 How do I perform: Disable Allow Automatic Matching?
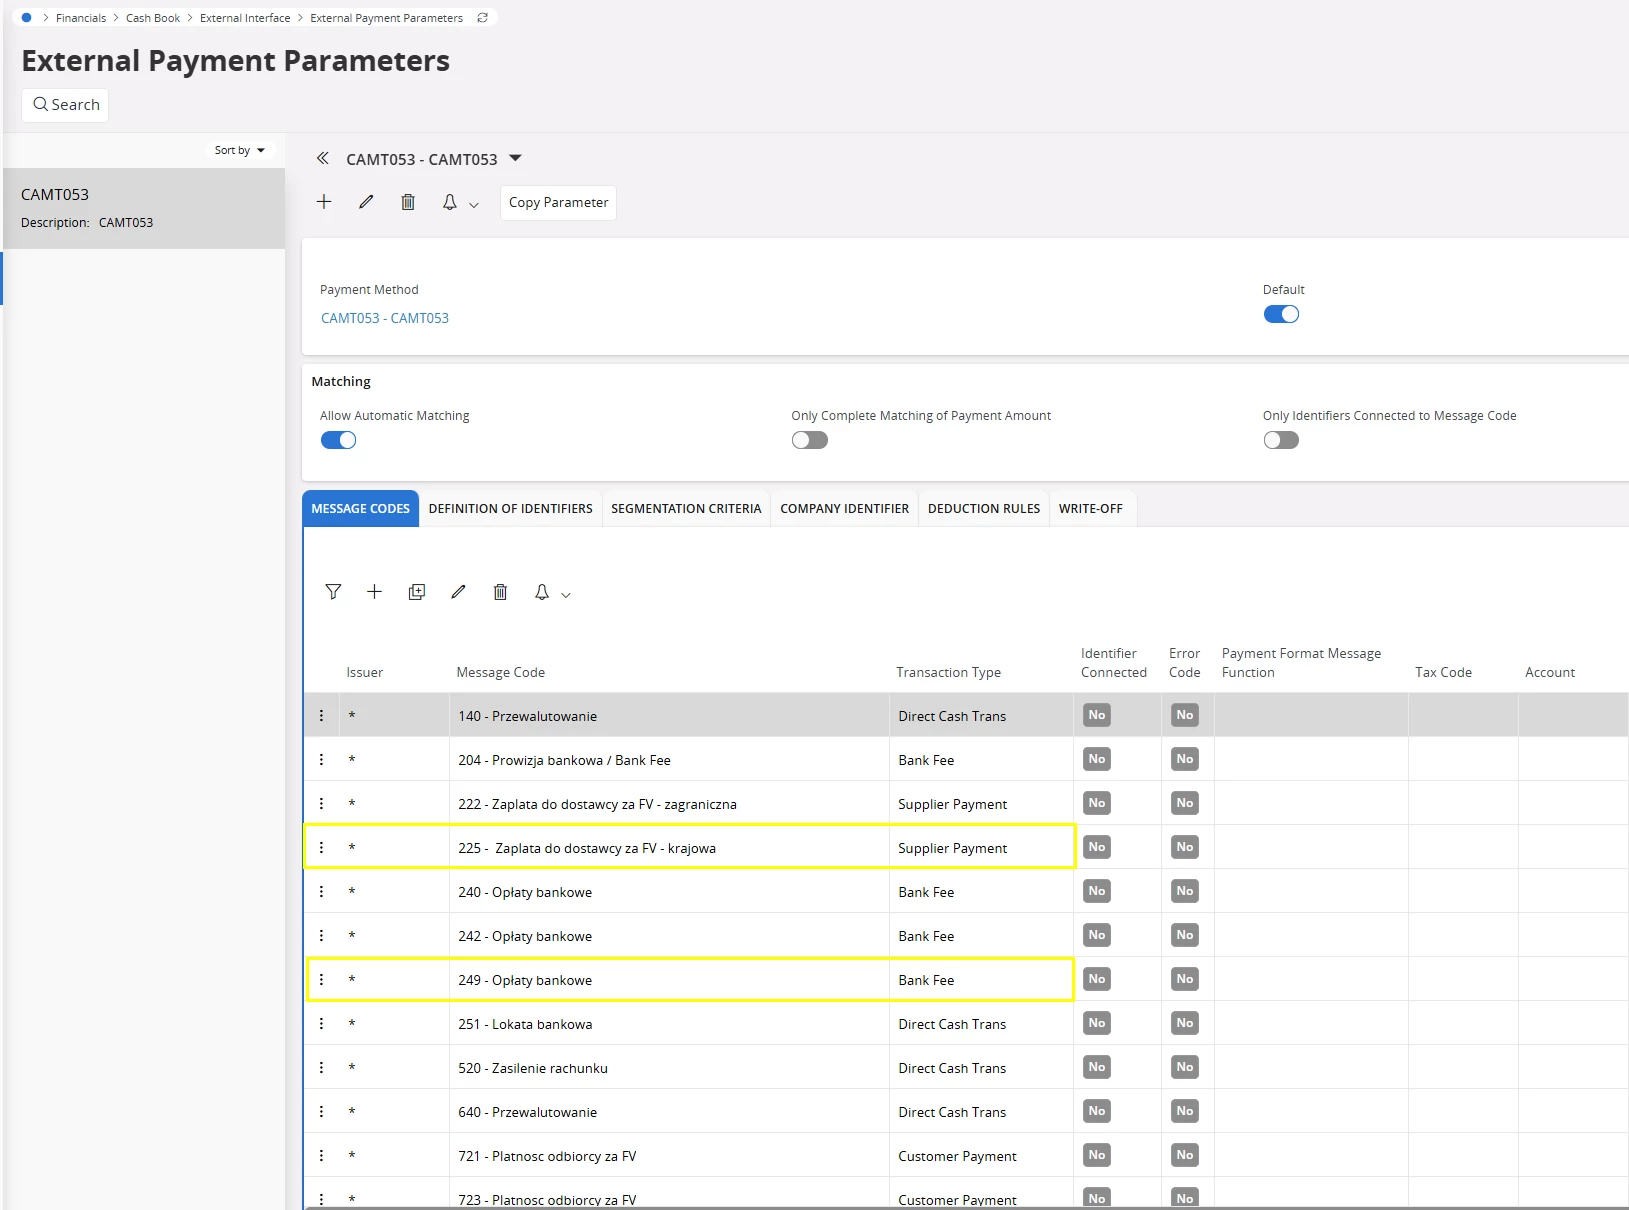click(338, 440)
